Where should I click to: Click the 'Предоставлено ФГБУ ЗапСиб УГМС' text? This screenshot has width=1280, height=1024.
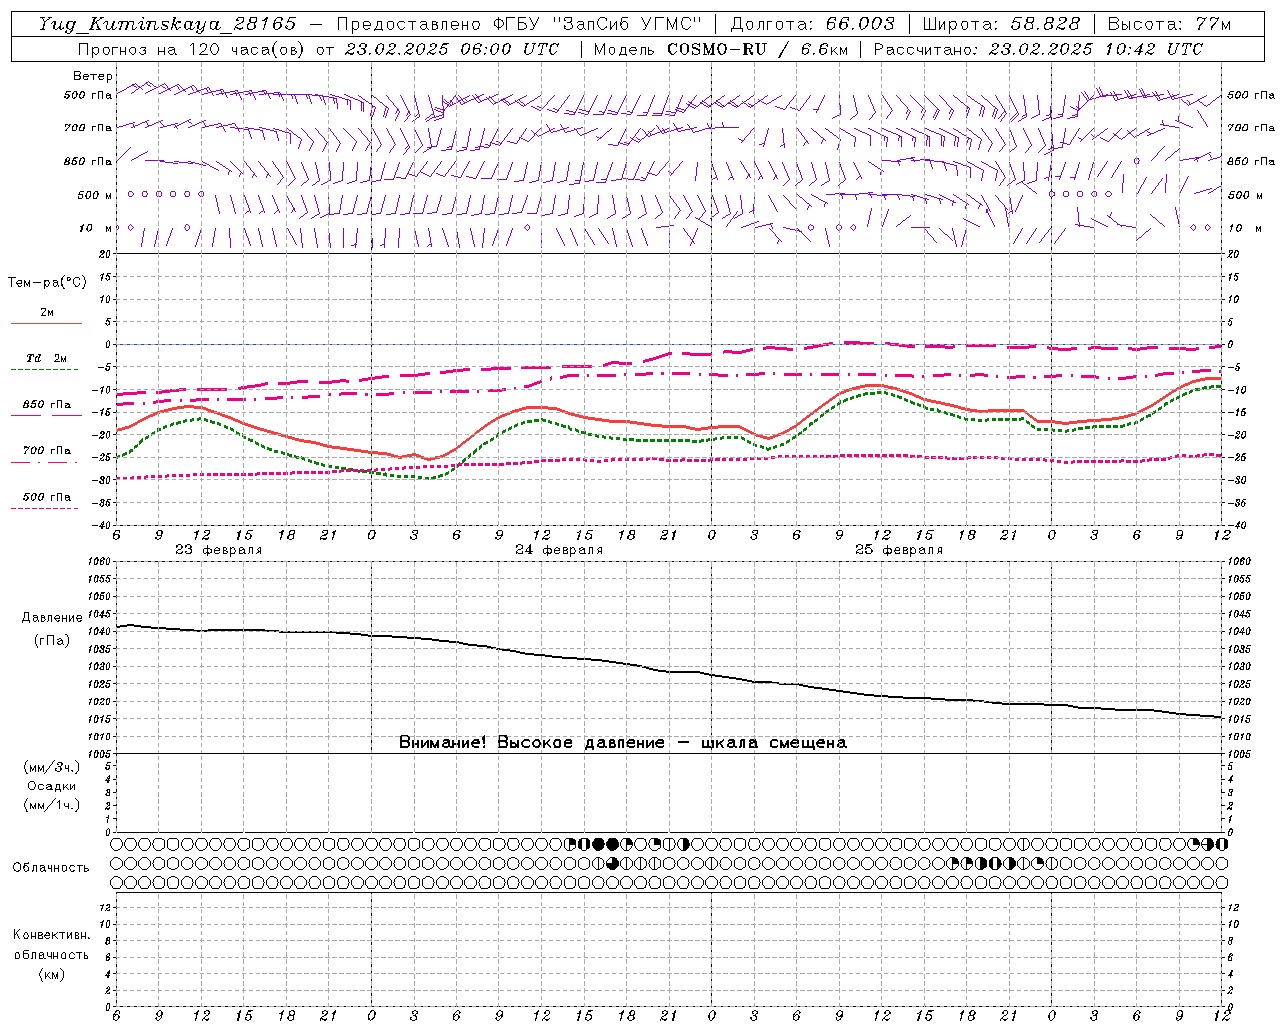(519, 24)
